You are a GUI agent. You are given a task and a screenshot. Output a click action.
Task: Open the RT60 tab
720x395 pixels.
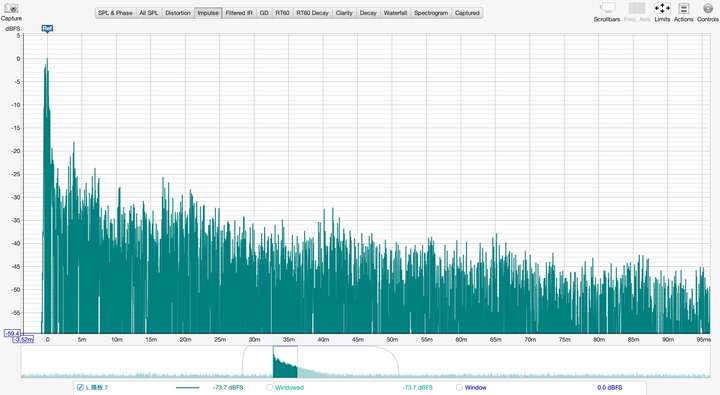[x=282, y=13]
